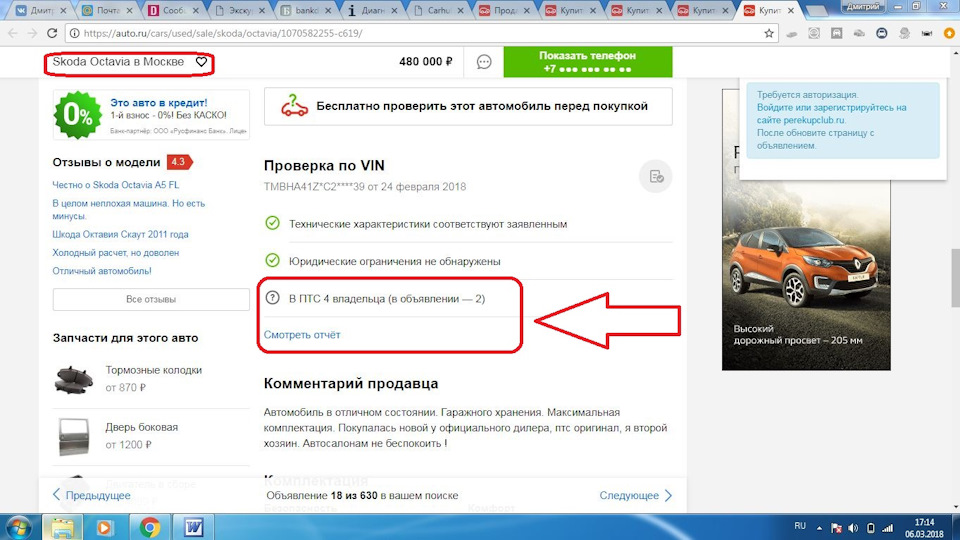Open media player from taskbar
The width and height of the screenshot is (960, 540).
(x=104, y=527)
